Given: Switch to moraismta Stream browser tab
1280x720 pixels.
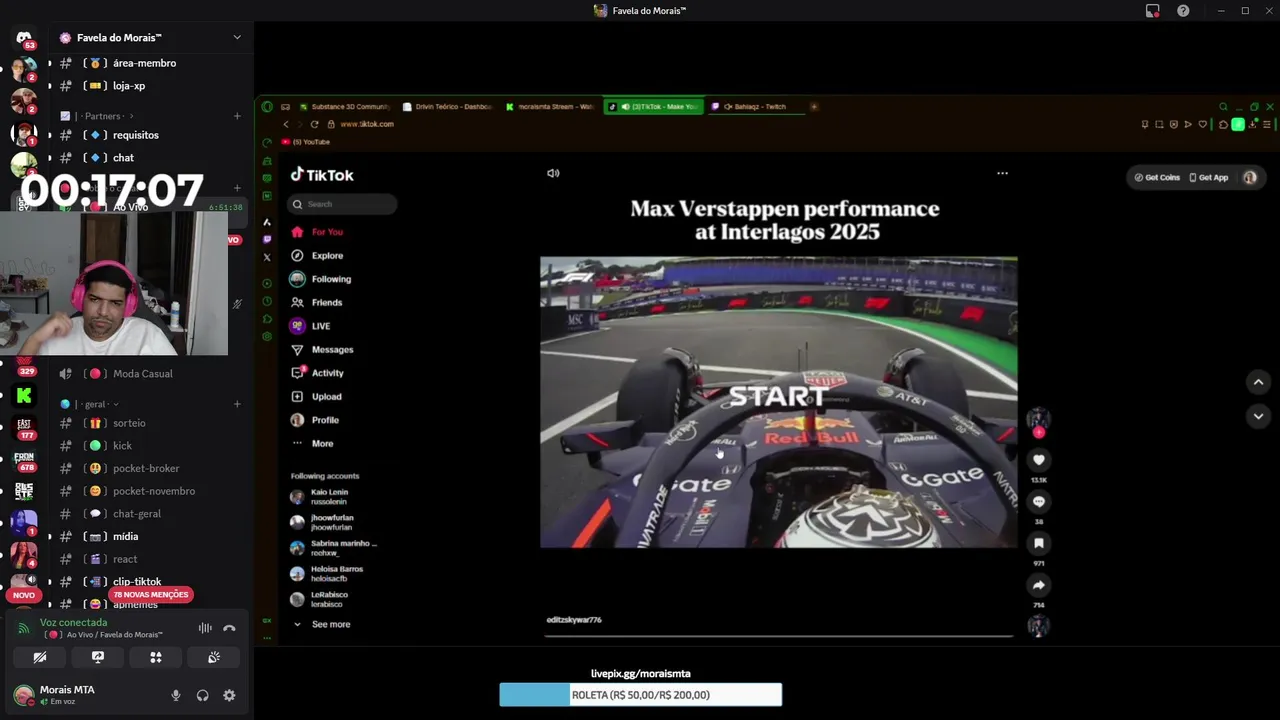Looking at the screenshot, I should 550,106.
